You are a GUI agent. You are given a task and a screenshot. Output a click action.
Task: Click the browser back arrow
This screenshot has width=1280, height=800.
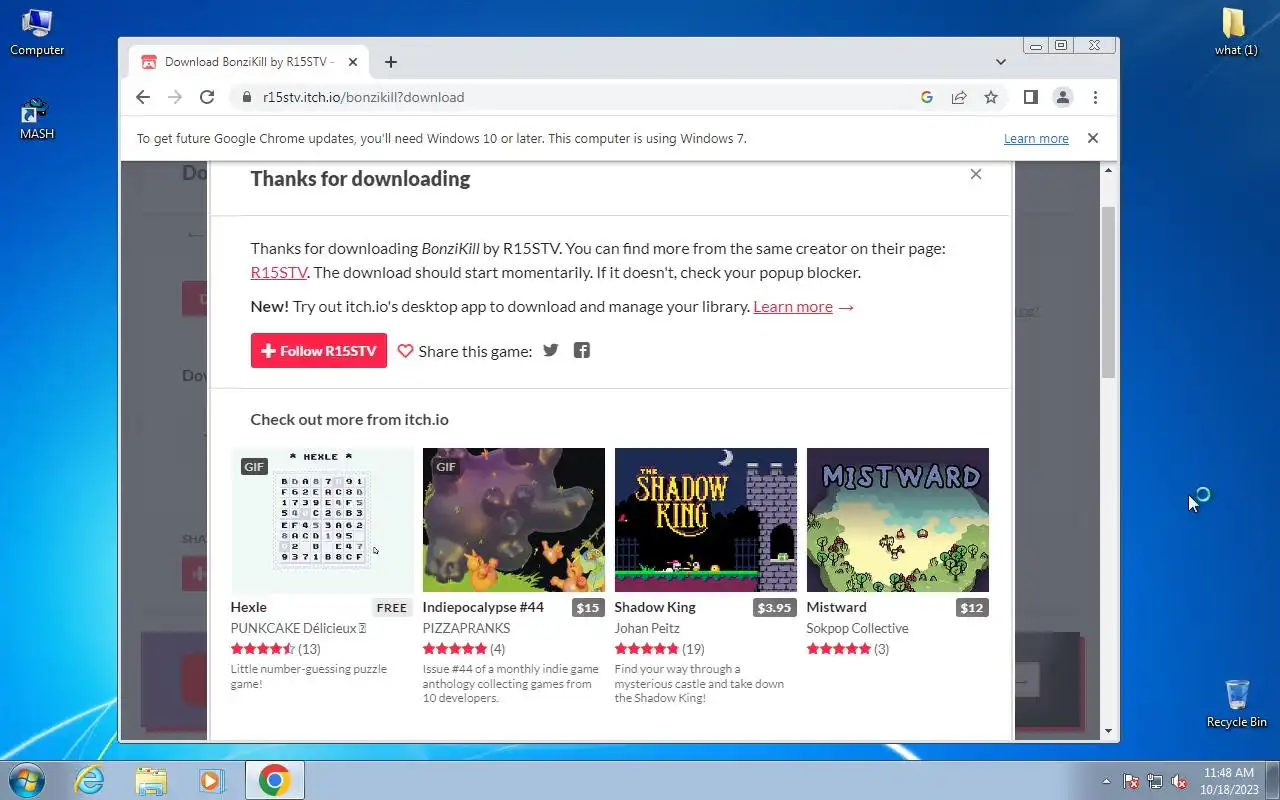click(143, 97)
